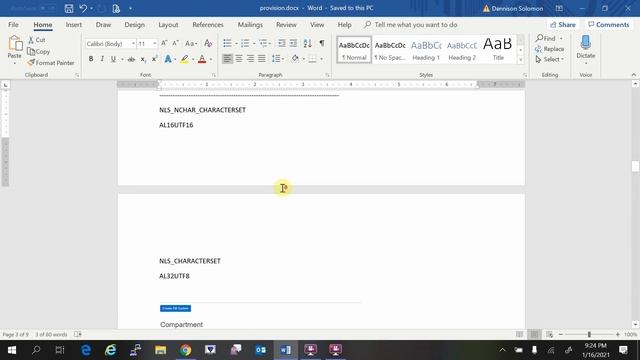This screenshot has height=360, width=640.
Task: Open the Comments pane
Action: tap(609, 25)
